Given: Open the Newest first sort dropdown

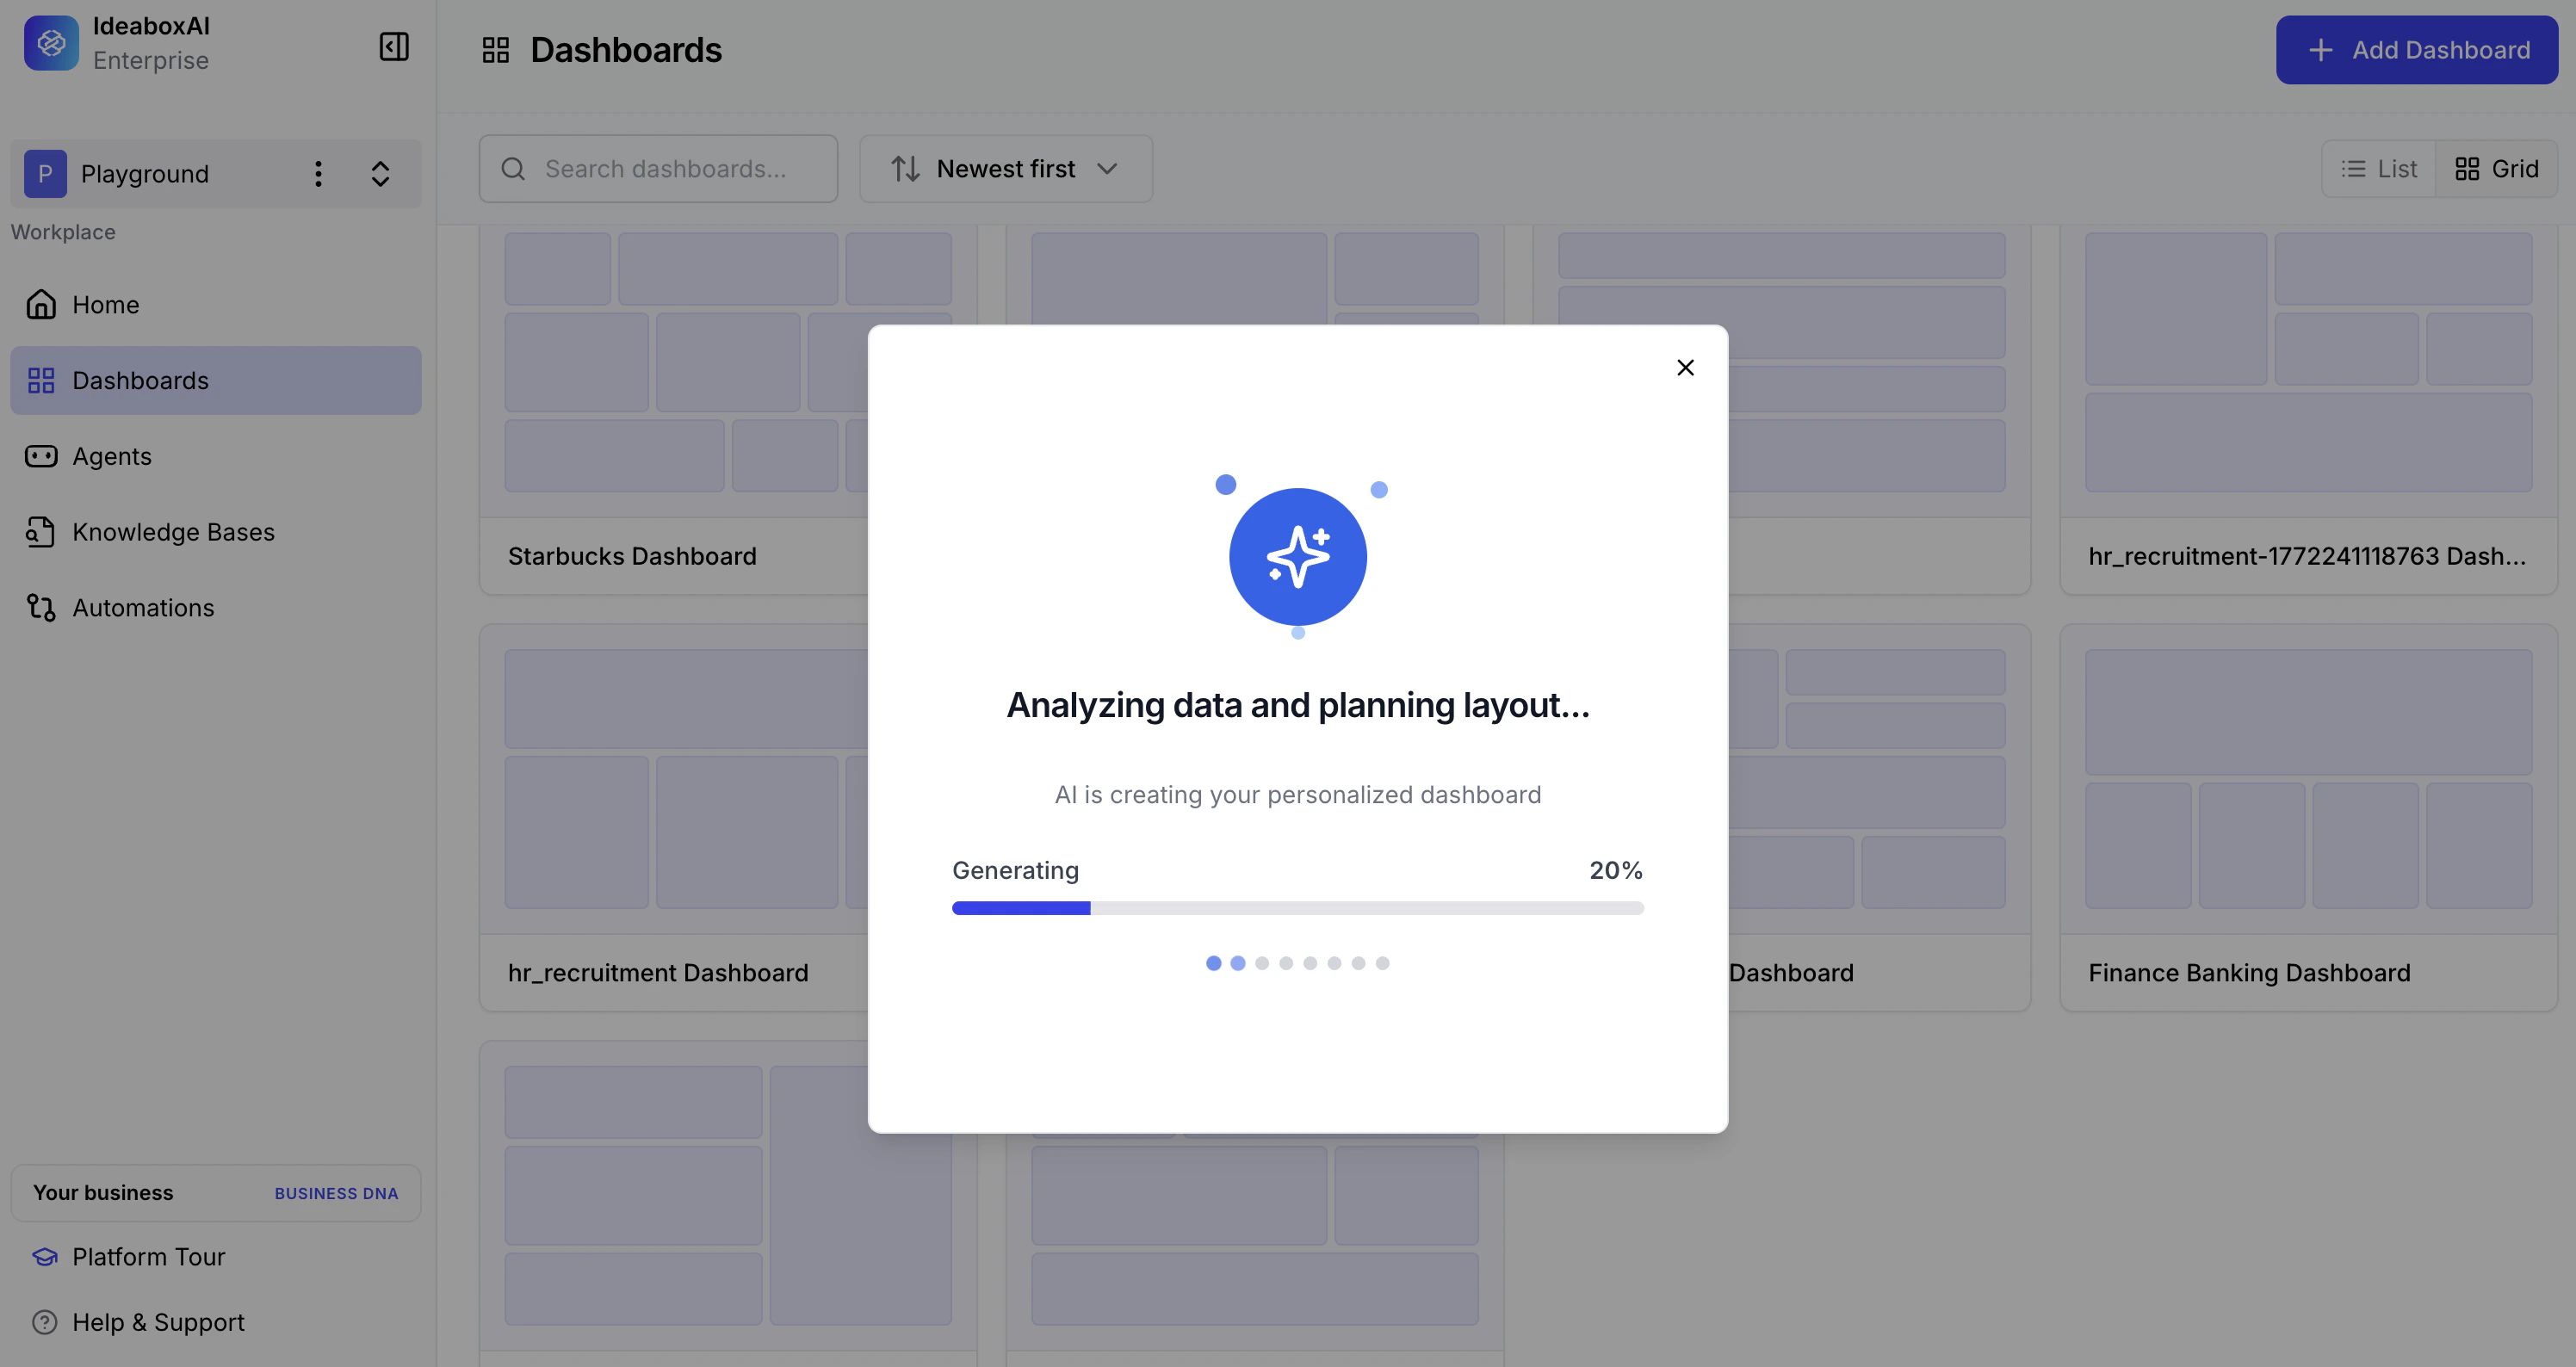Looking at the screenshot, I should click(1006, 169).
